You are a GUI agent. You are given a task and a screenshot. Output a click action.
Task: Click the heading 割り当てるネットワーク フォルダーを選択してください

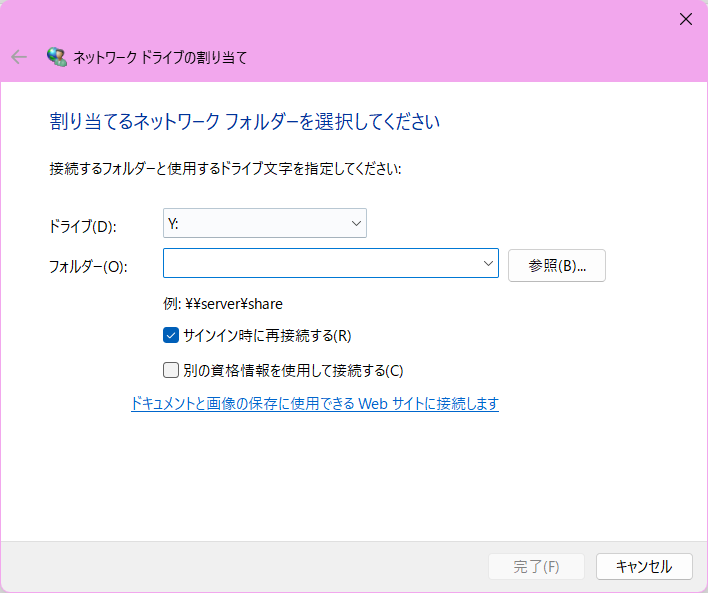click(244, 121)
